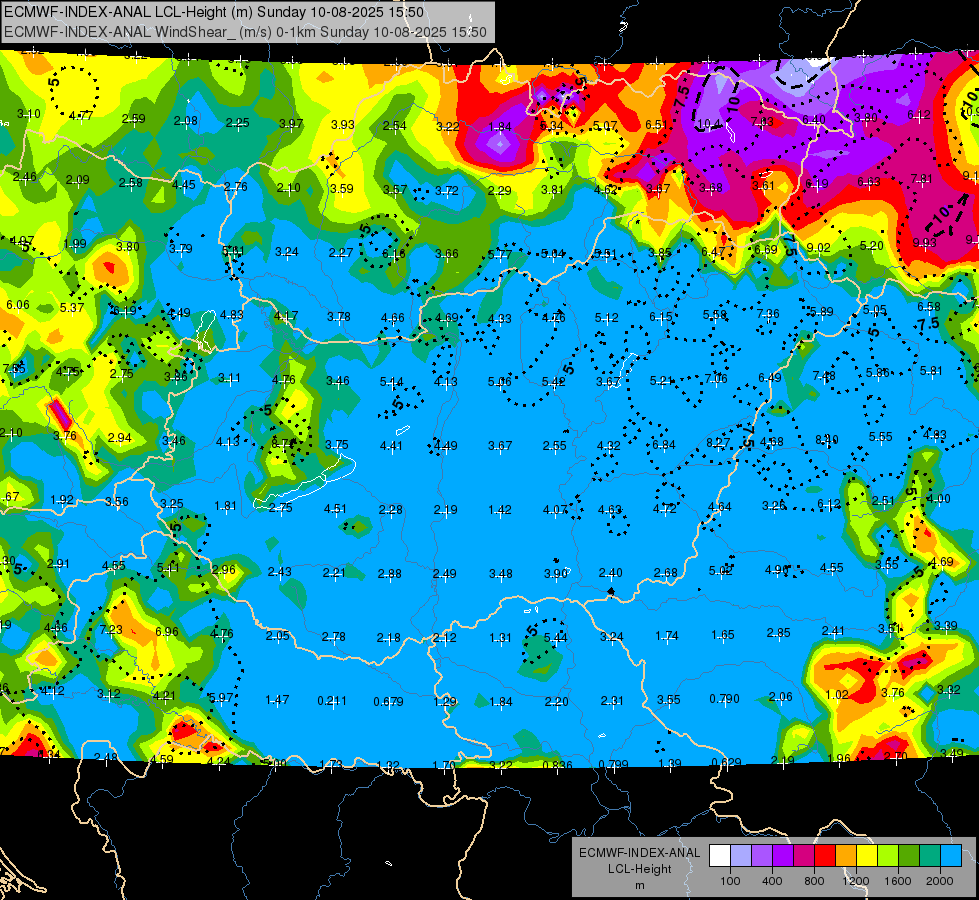This screenshot has height=900, width=979.
Task: Click 'ECMWF-INDEX-ANAL' text in the legend box
Action: click(639, 853)
